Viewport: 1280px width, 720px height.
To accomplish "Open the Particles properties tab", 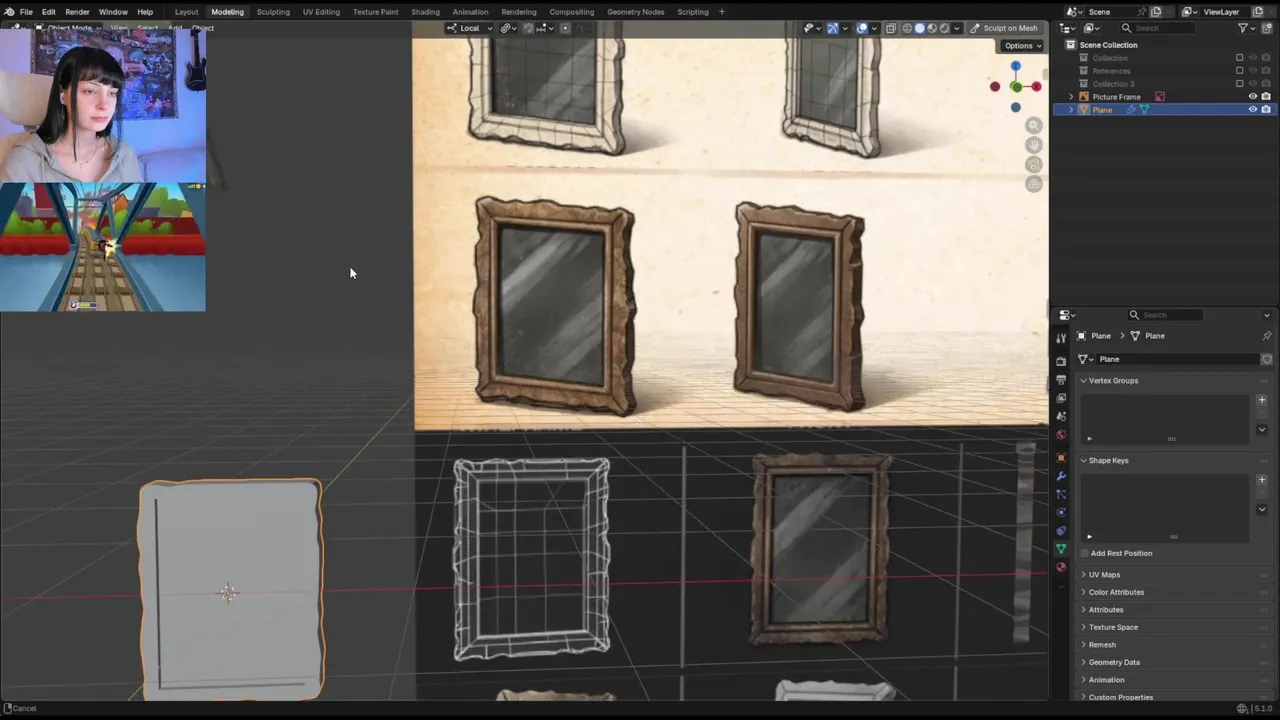I will (x=1061, y=494).
